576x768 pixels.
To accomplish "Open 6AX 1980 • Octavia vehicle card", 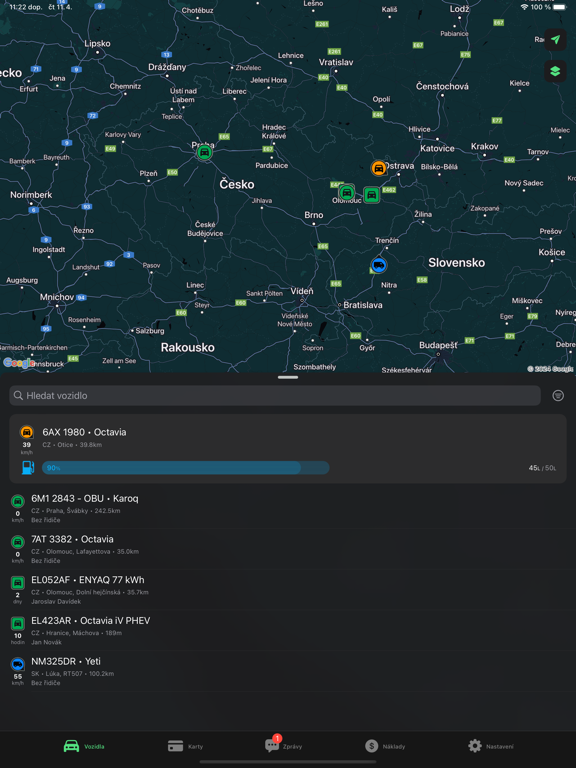I will pyautogui.click(x=288, y=449).
